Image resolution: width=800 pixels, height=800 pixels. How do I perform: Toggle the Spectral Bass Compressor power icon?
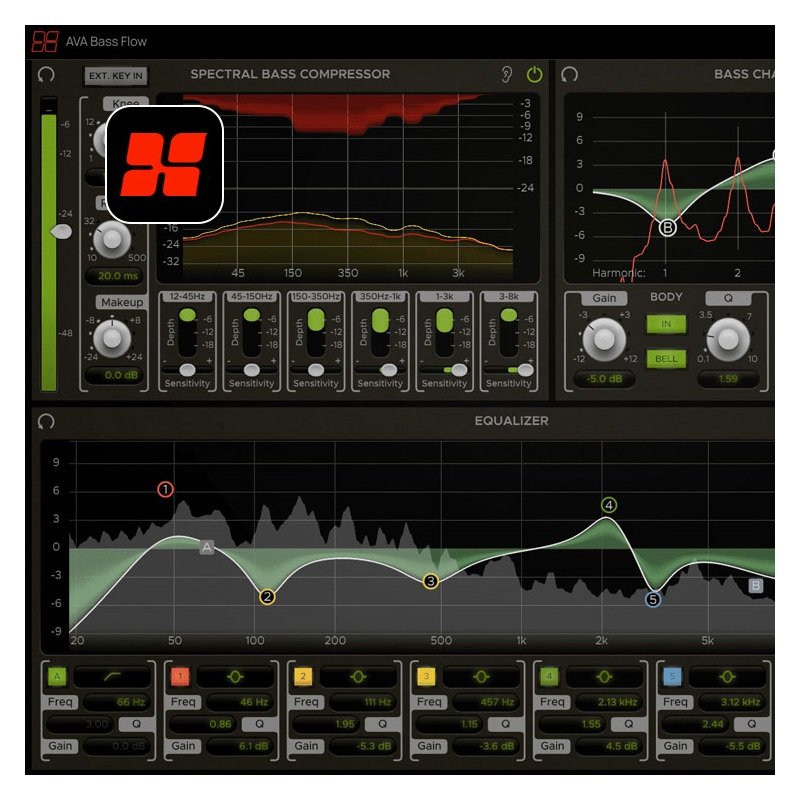coord(534,74)
